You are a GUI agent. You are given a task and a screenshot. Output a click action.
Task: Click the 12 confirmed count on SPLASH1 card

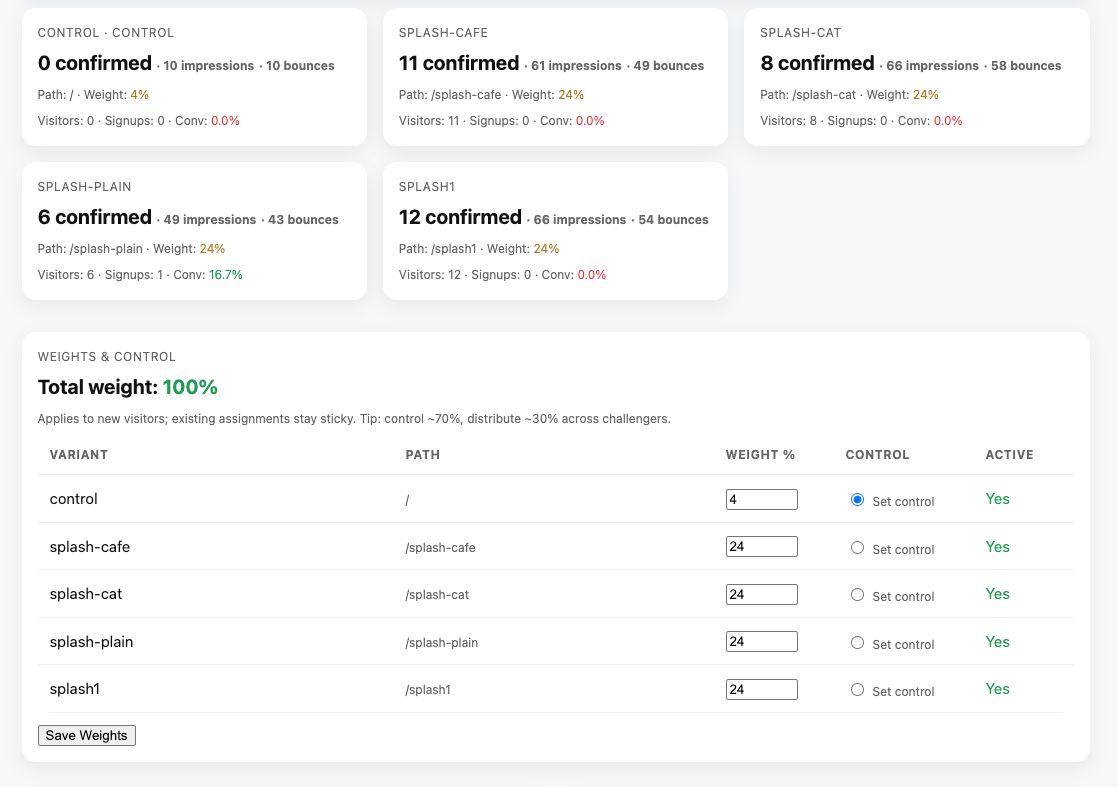pyautogui.click(x=460, y=217)
